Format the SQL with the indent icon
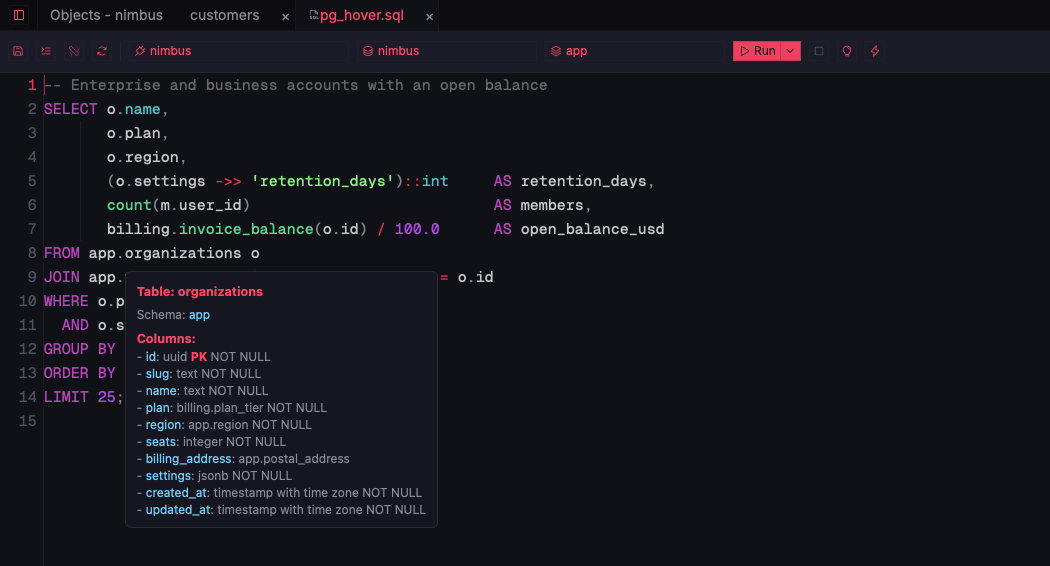1050x566 pixels. click(x=46, y=51)
